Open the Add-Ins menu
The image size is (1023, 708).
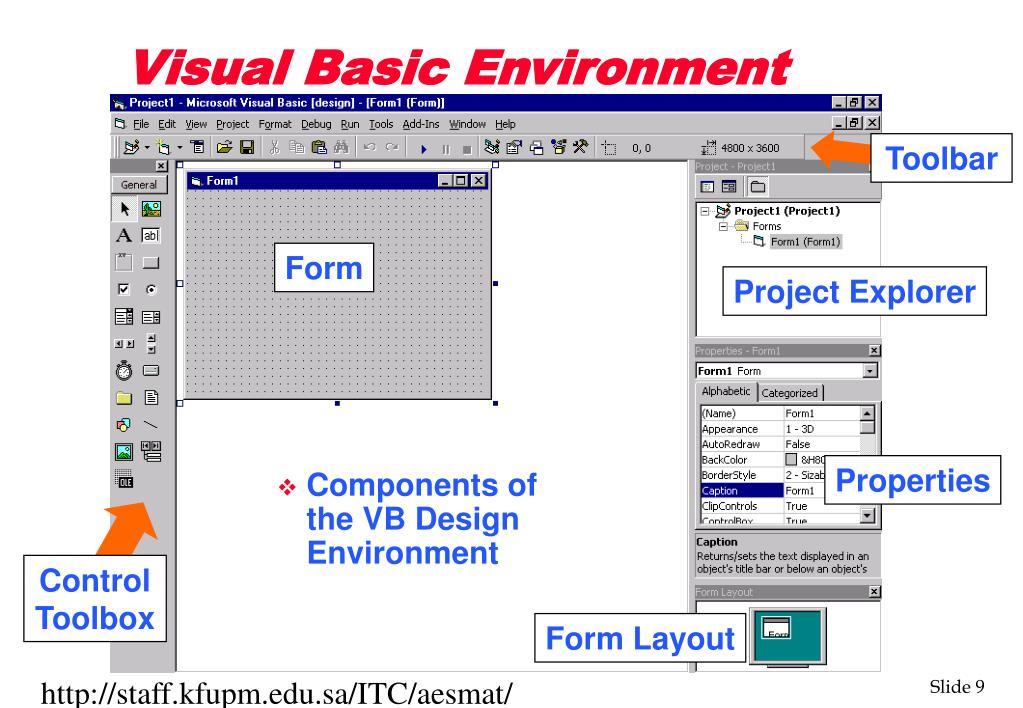(421, 124)
